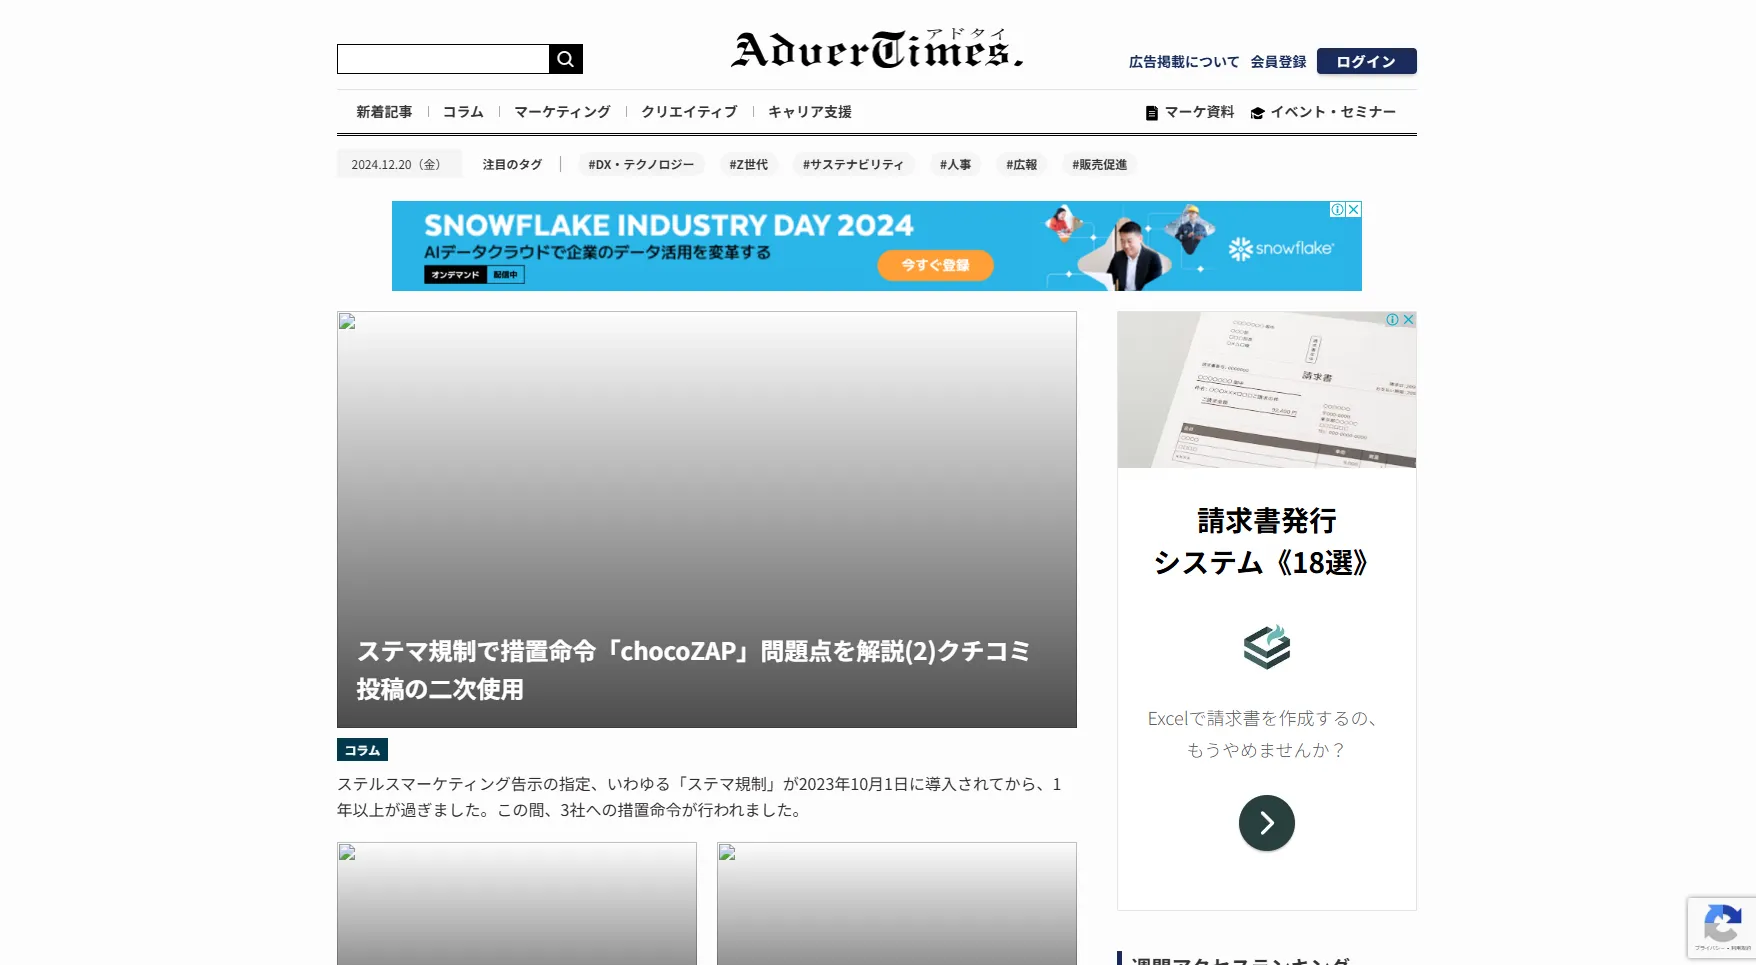Select the #サステナビリティ tag

coord(853,164)
